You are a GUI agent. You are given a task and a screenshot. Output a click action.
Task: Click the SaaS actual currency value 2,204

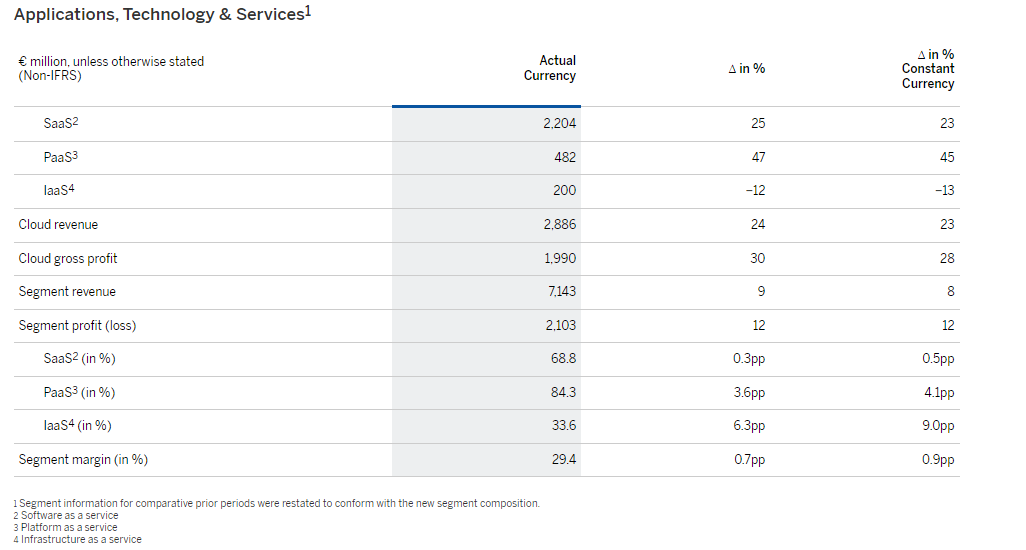pos(559,124)
